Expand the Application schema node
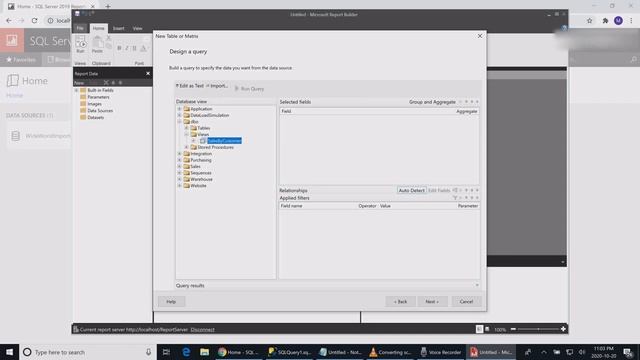 [x=179, y=109]
